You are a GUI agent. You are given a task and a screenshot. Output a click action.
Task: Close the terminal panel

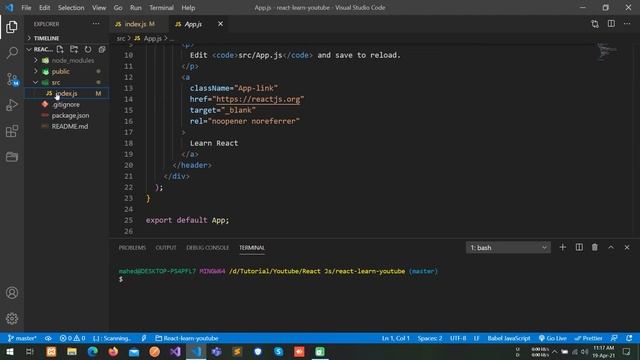coord(627,247)
